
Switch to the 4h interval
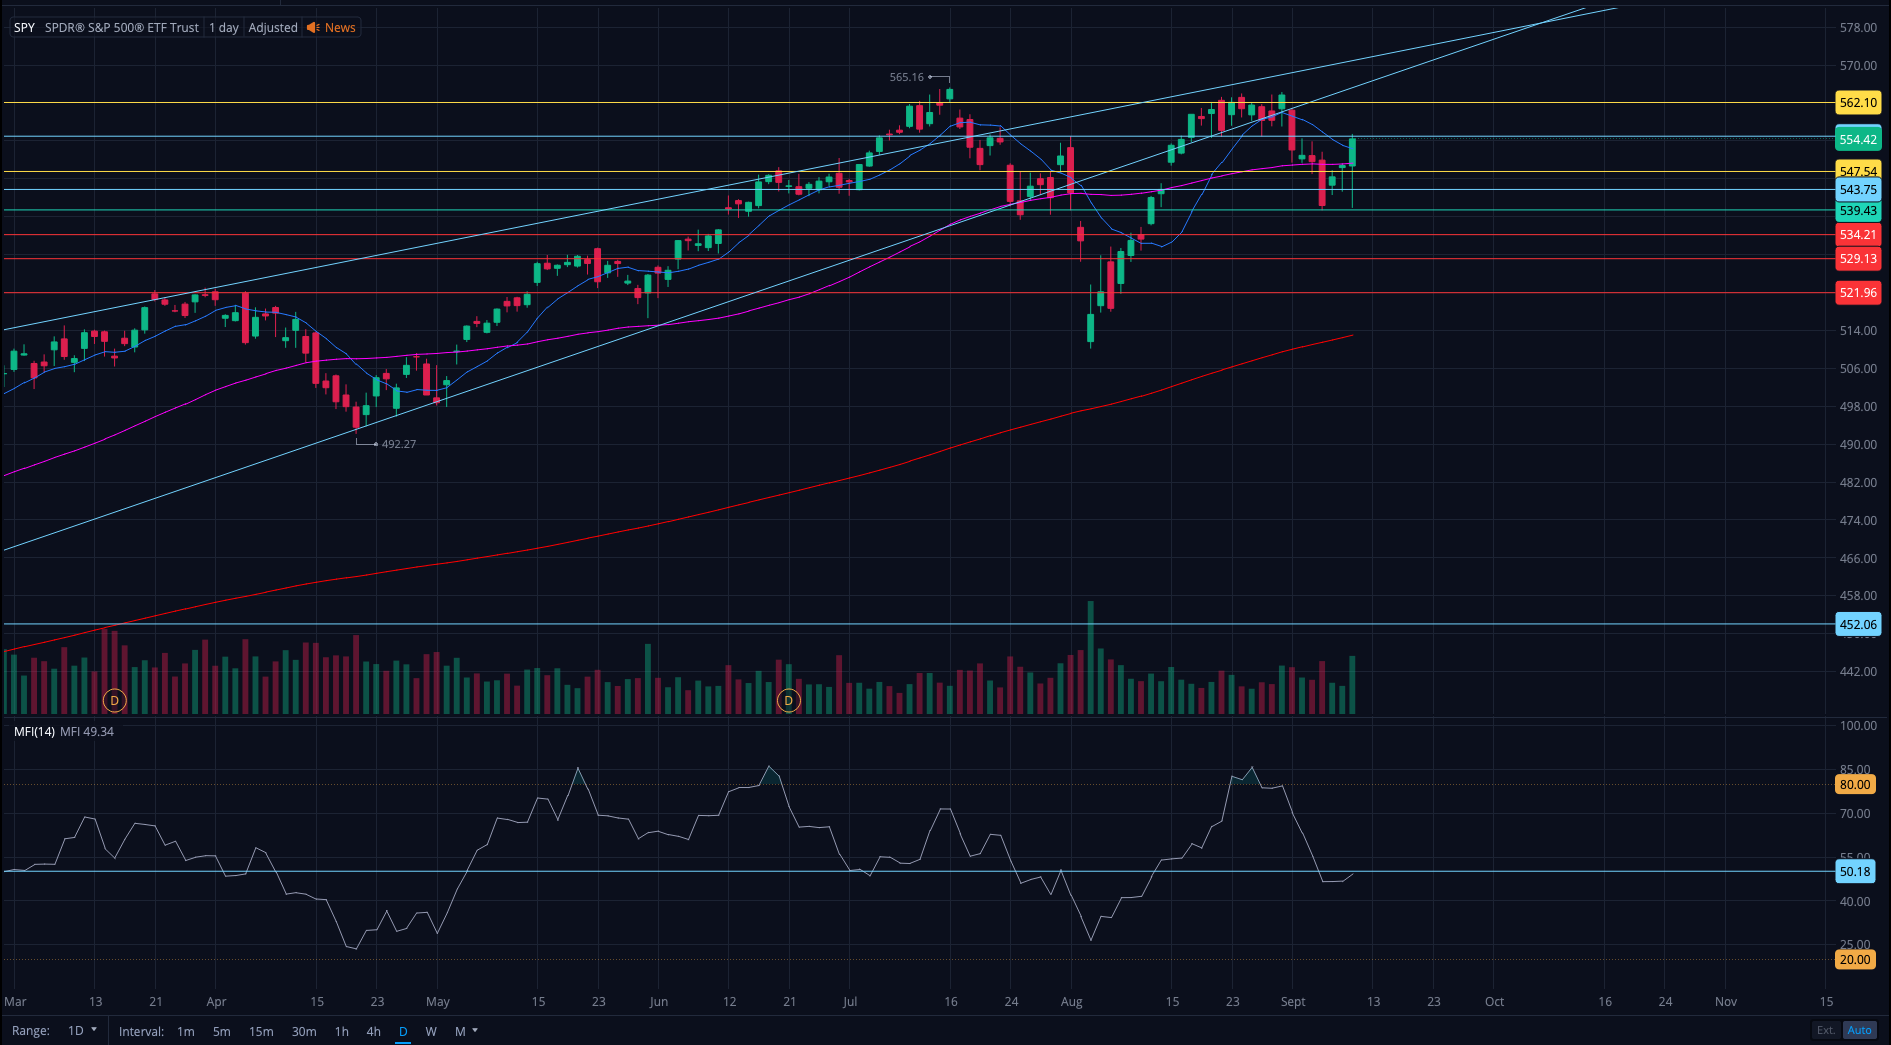(373, 1031)
